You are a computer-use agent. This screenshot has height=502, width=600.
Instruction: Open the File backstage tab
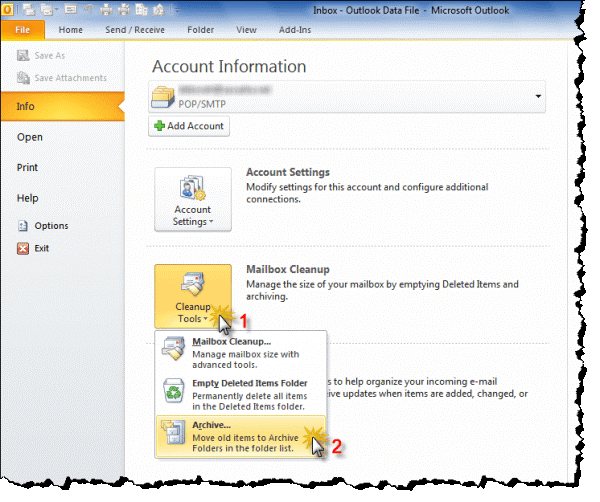[x=23, y=30]
